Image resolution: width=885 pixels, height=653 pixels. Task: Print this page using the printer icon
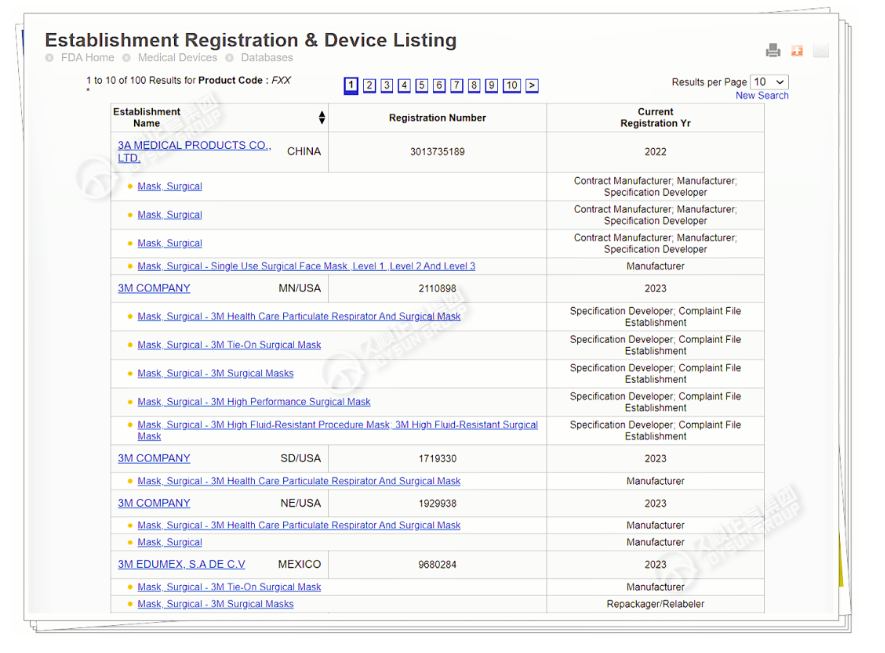click(773, 50)
